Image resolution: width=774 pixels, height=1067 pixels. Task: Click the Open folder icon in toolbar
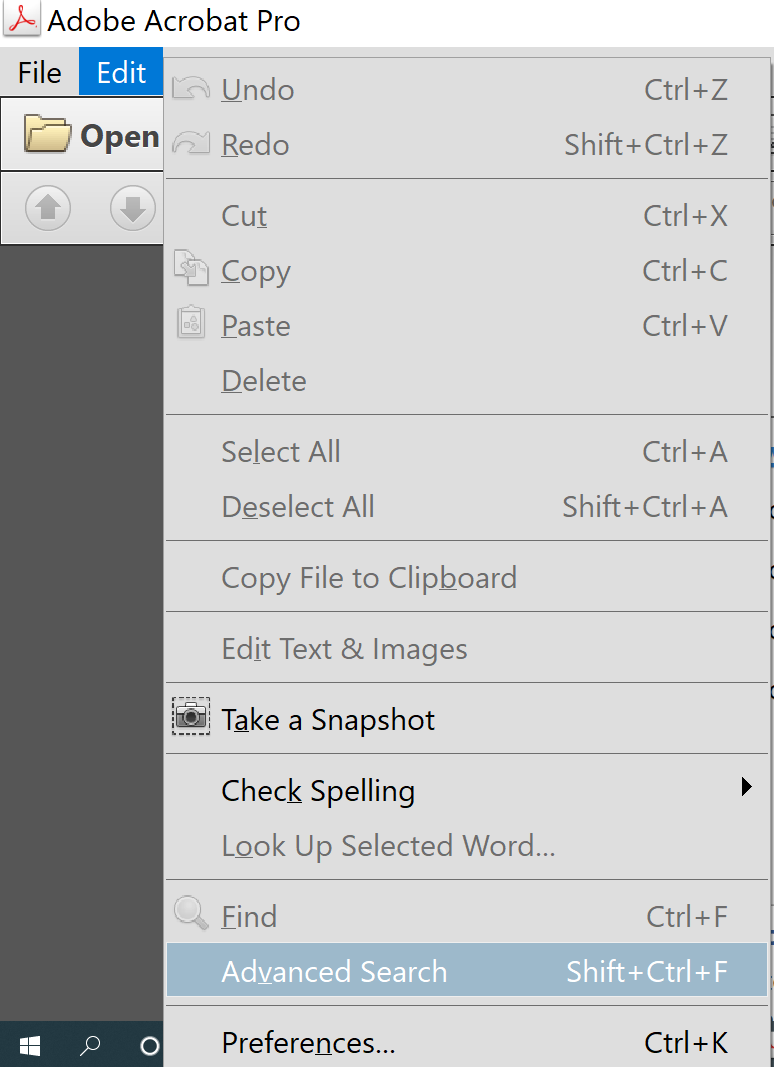coord(47,134)
